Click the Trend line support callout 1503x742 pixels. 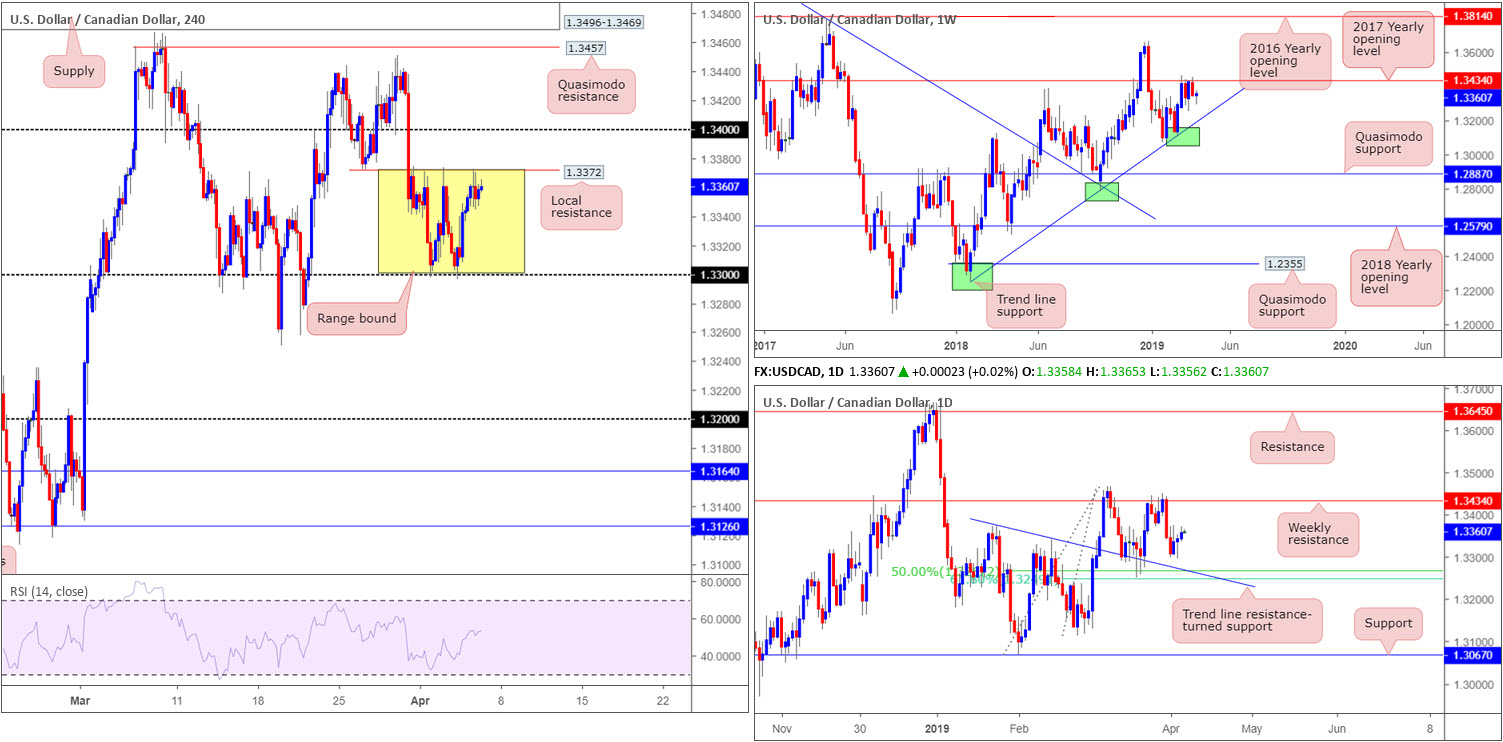[x=1027, y=306]
